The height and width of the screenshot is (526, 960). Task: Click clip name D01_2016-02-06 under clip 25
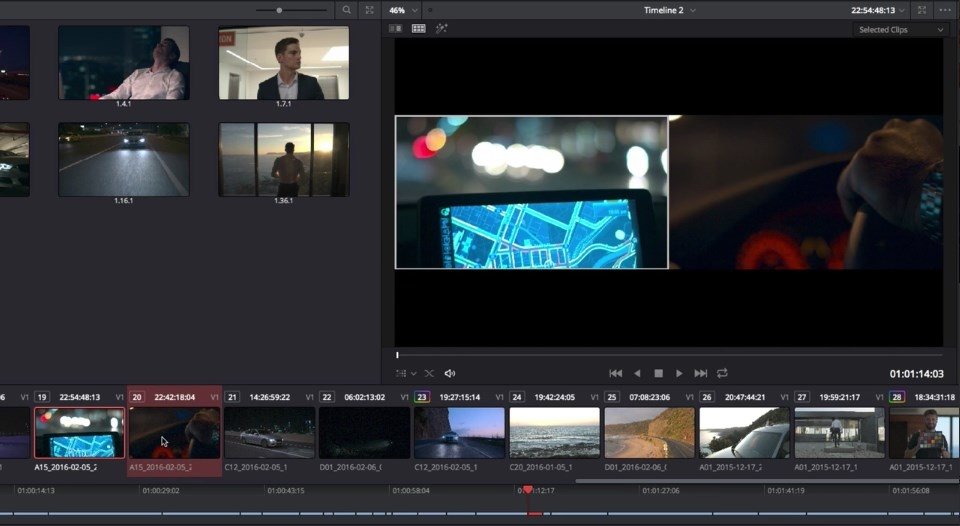[x=636, y=467]
